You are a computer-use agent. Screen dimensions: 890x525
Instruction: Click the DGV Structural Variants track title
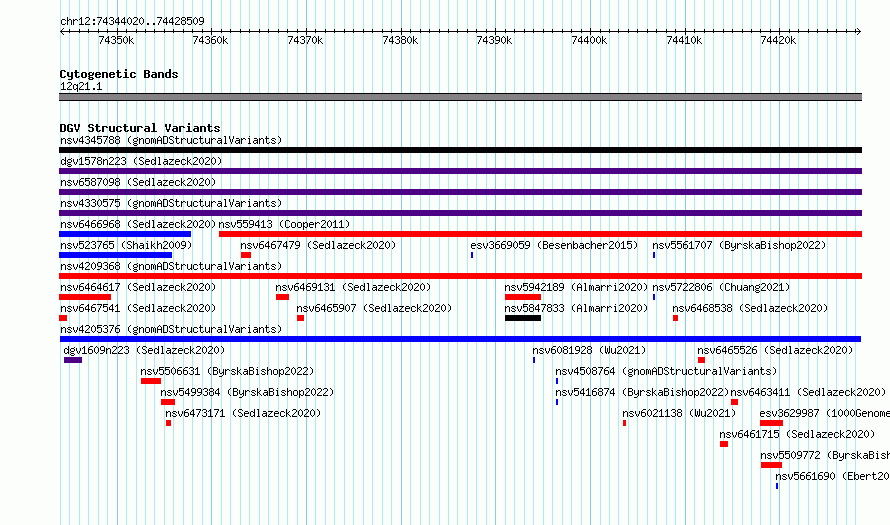click(140, 128)
